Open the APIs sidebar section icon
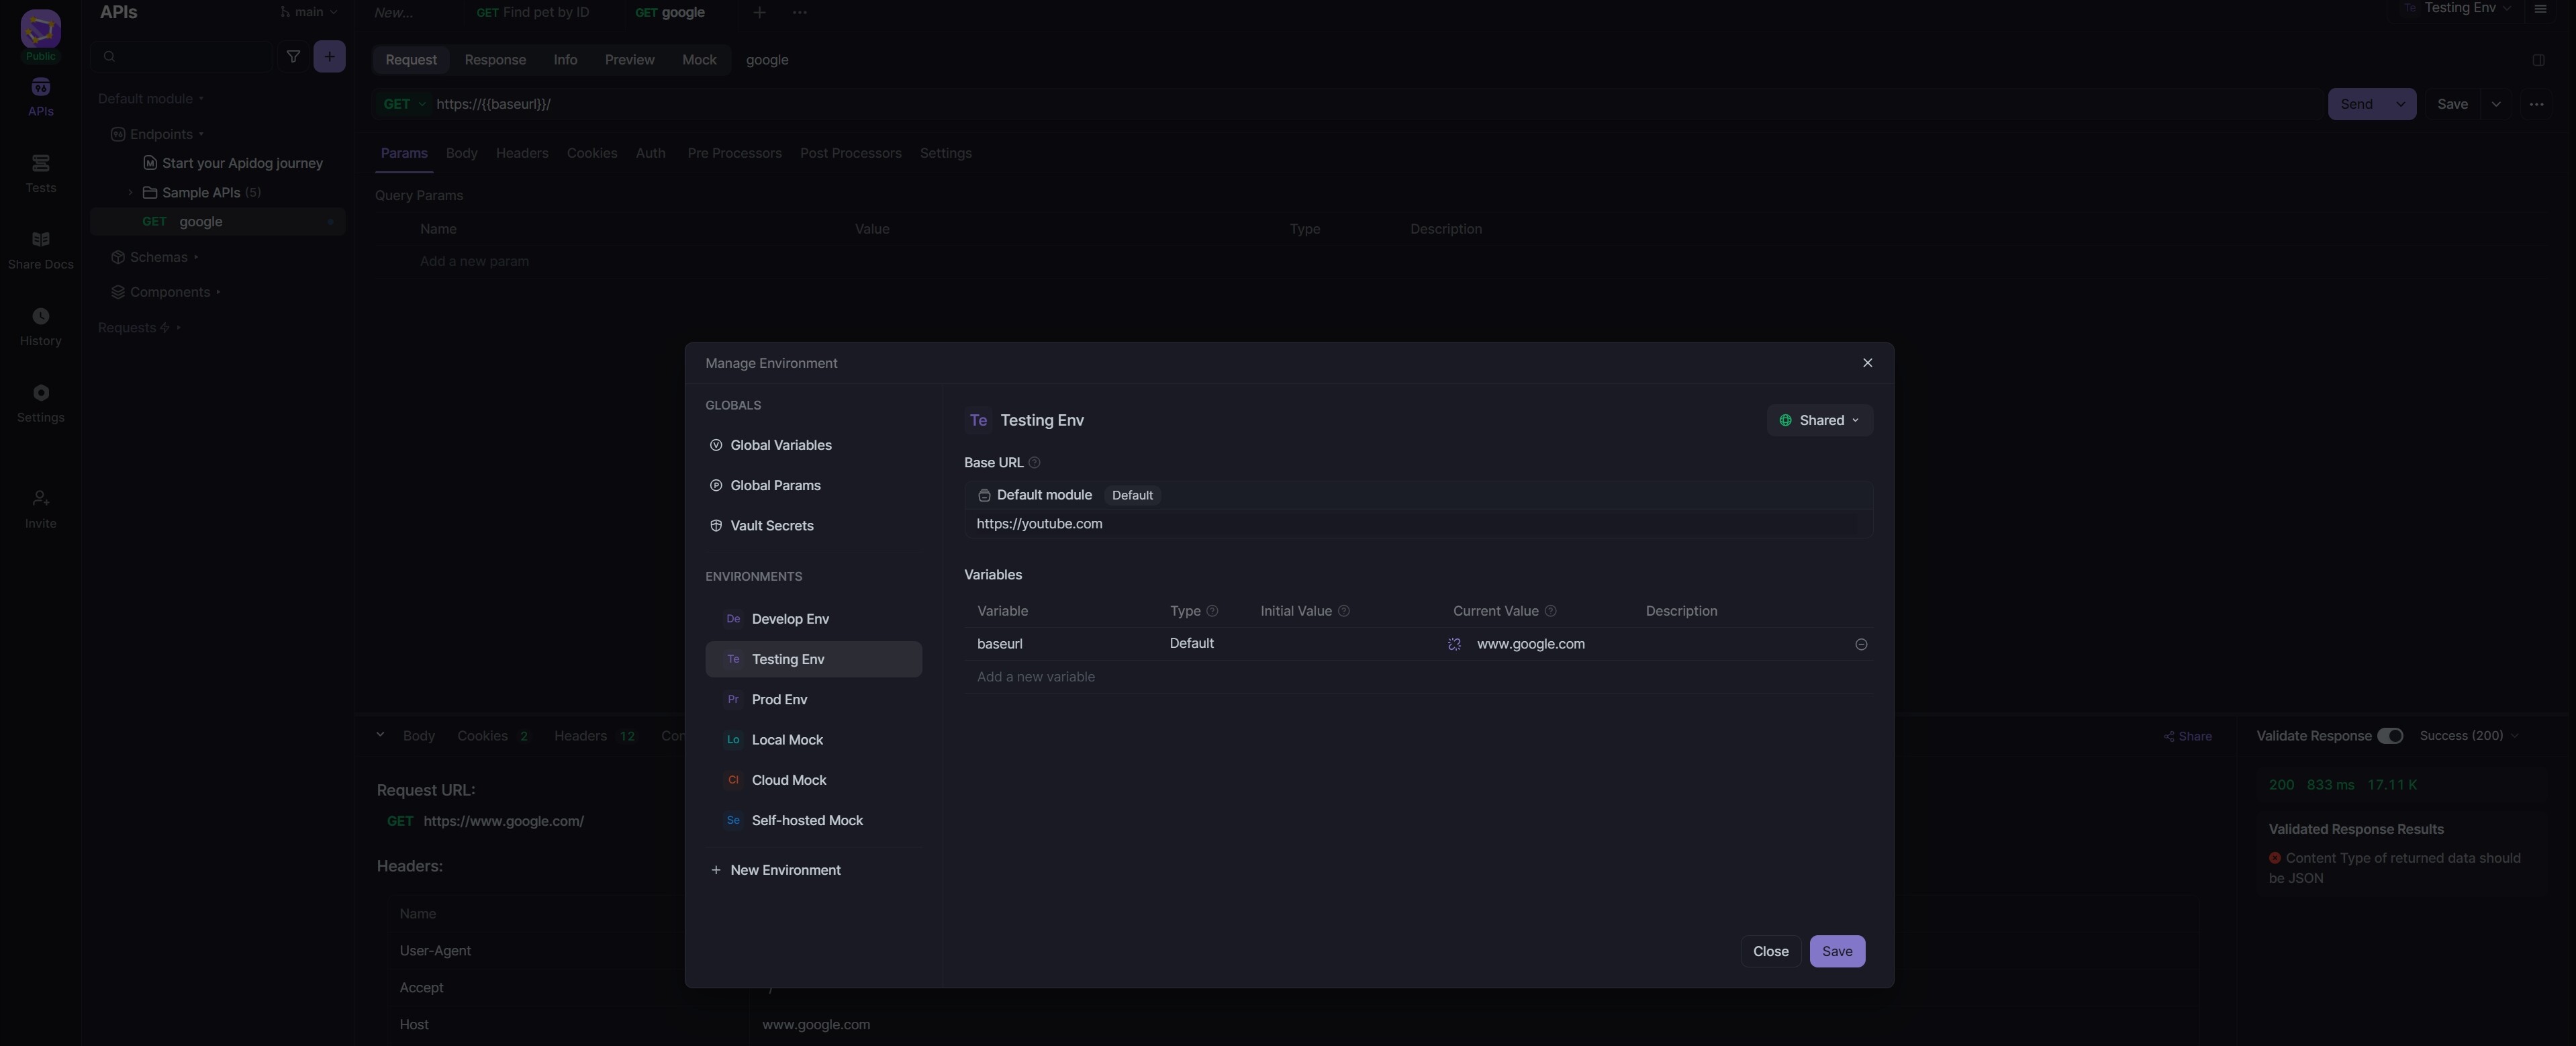 40,88
